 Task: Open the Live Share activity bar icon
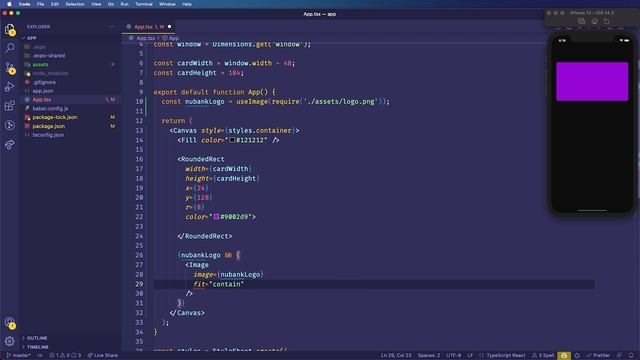(10, 144)
